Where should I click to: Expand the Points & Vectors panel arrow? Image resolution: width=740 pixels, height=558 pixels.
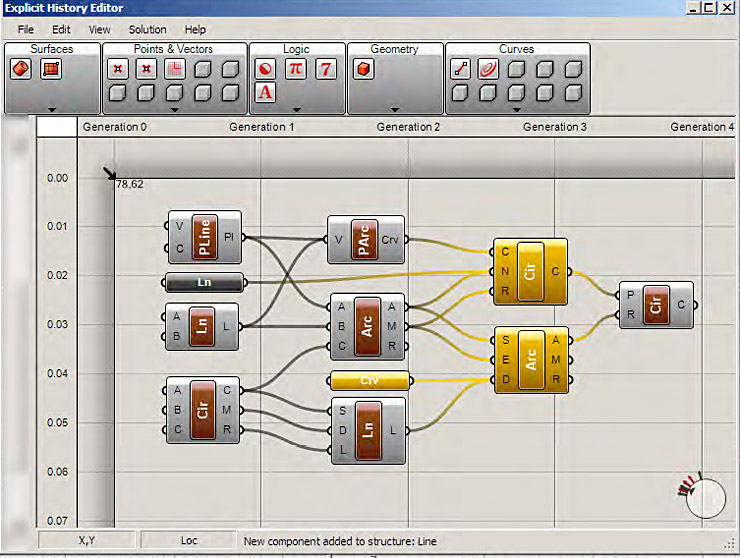point(174,109)
